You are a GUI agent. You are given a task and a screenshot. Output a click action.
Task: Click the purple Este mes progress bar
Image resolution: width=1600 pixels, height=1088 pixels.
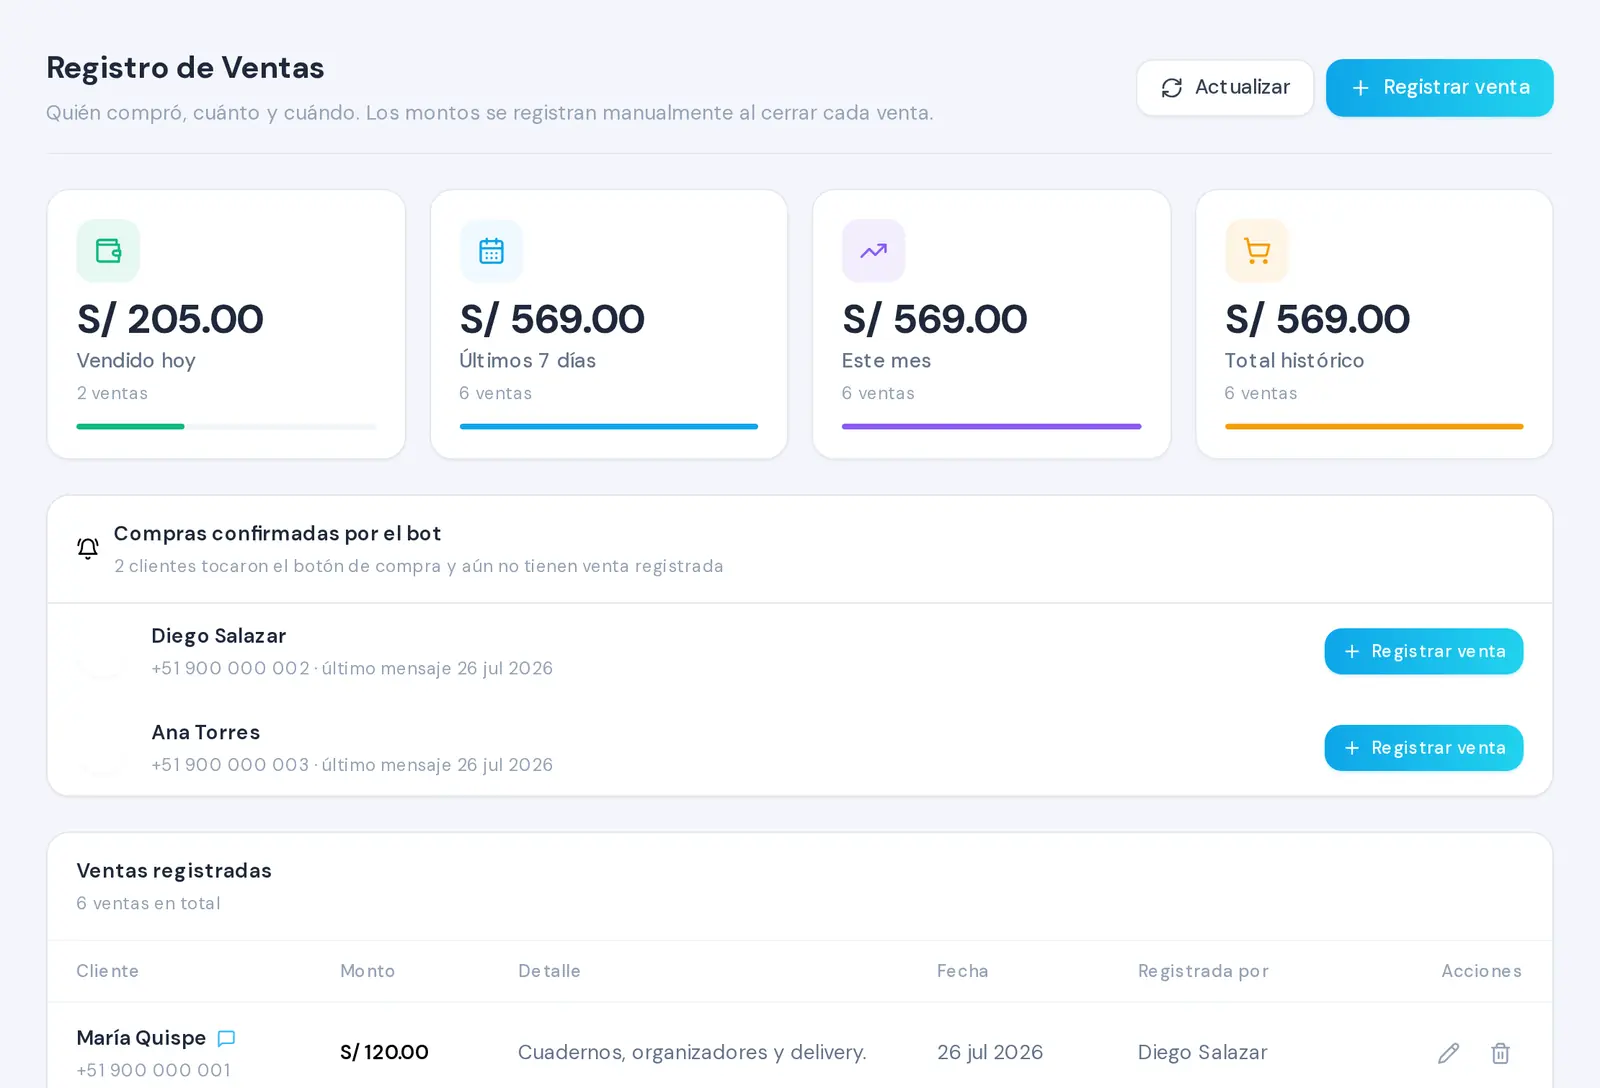point(991,427)
